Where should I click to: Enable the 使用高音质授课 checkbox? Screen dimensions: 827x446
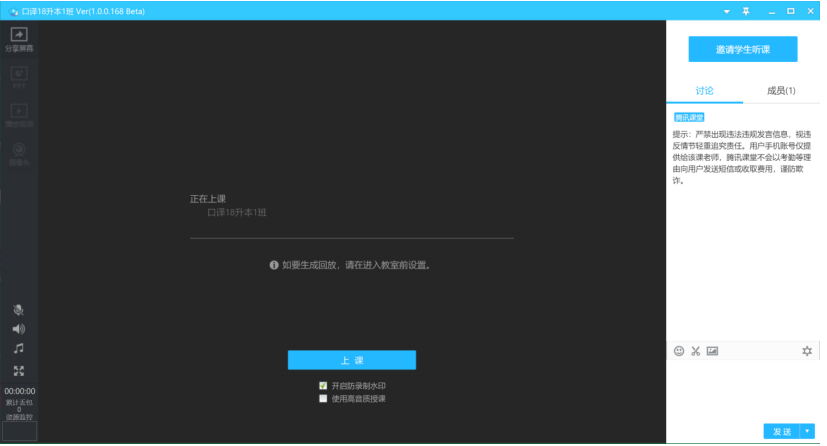point(323,398)
